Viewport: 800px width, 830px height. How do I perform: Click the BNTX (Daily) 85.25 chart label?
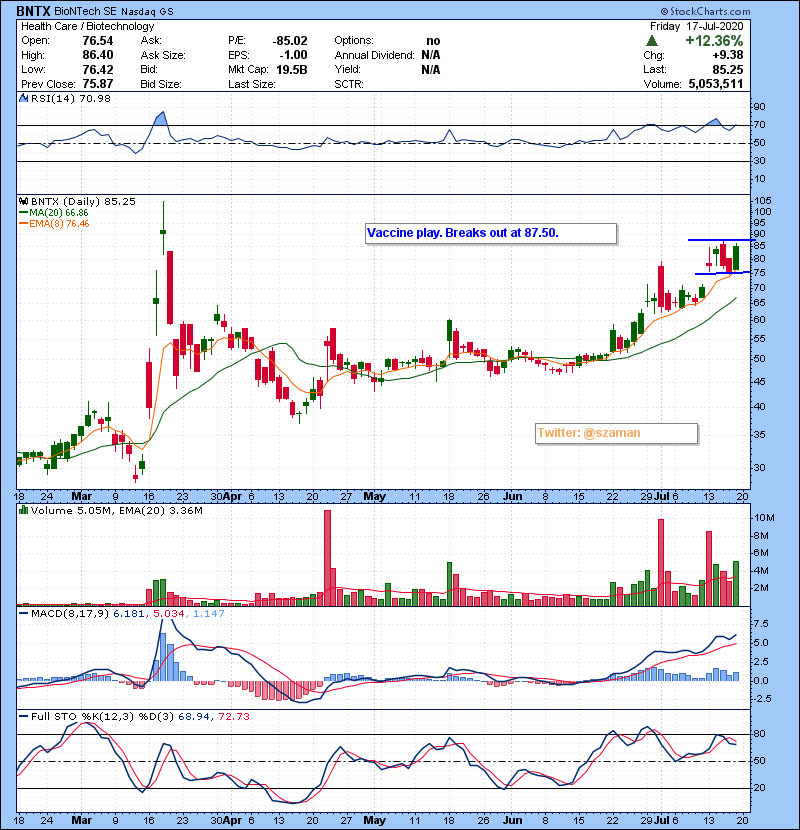[83, 201]
